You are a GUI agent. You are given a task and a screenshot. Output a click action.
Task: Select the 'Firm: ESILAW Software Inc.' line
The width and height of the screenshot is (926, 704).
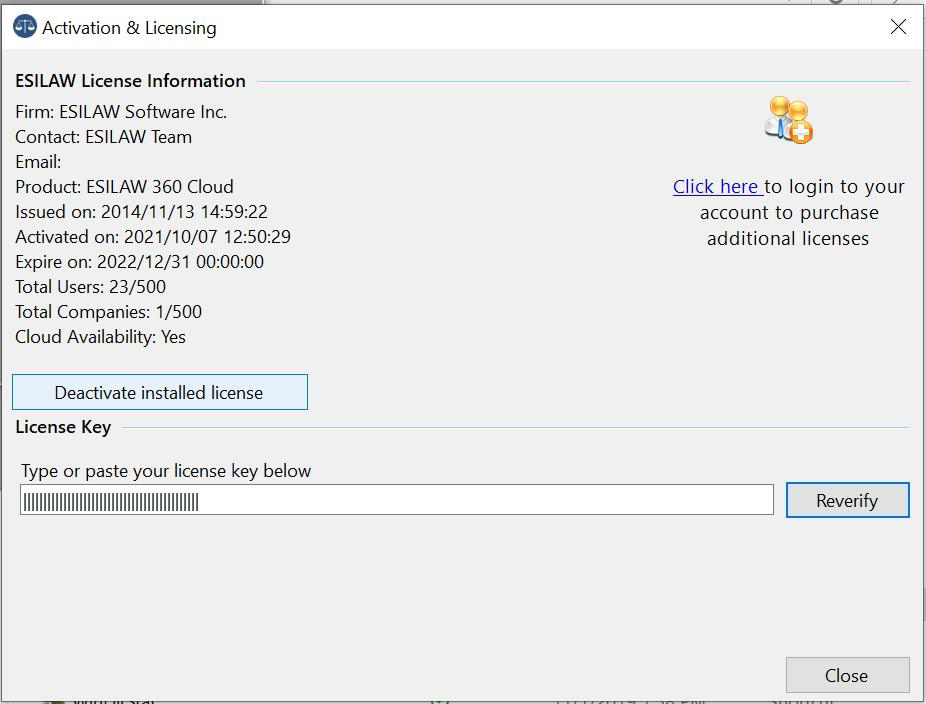click(x=121, y=112)
